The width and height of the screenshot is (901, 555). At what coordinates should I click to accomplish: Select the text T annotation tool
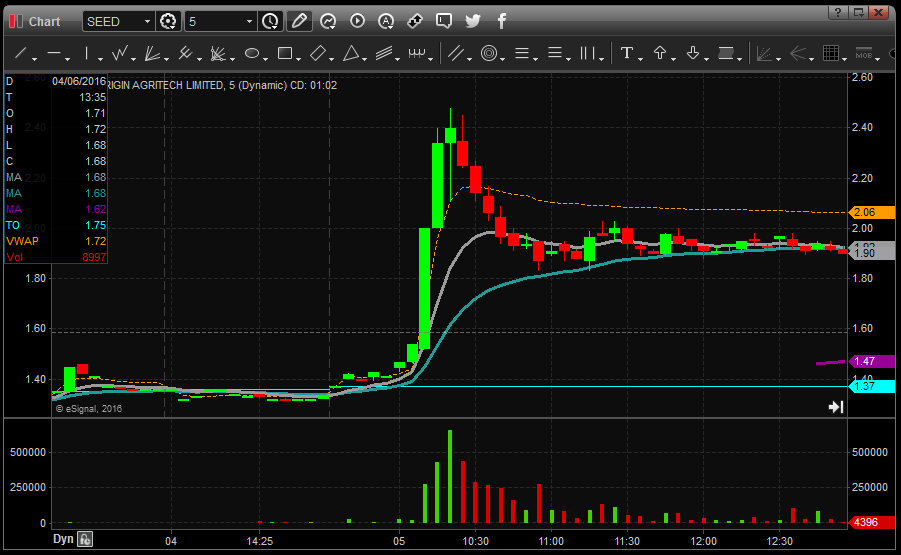(x=627, y=53)
